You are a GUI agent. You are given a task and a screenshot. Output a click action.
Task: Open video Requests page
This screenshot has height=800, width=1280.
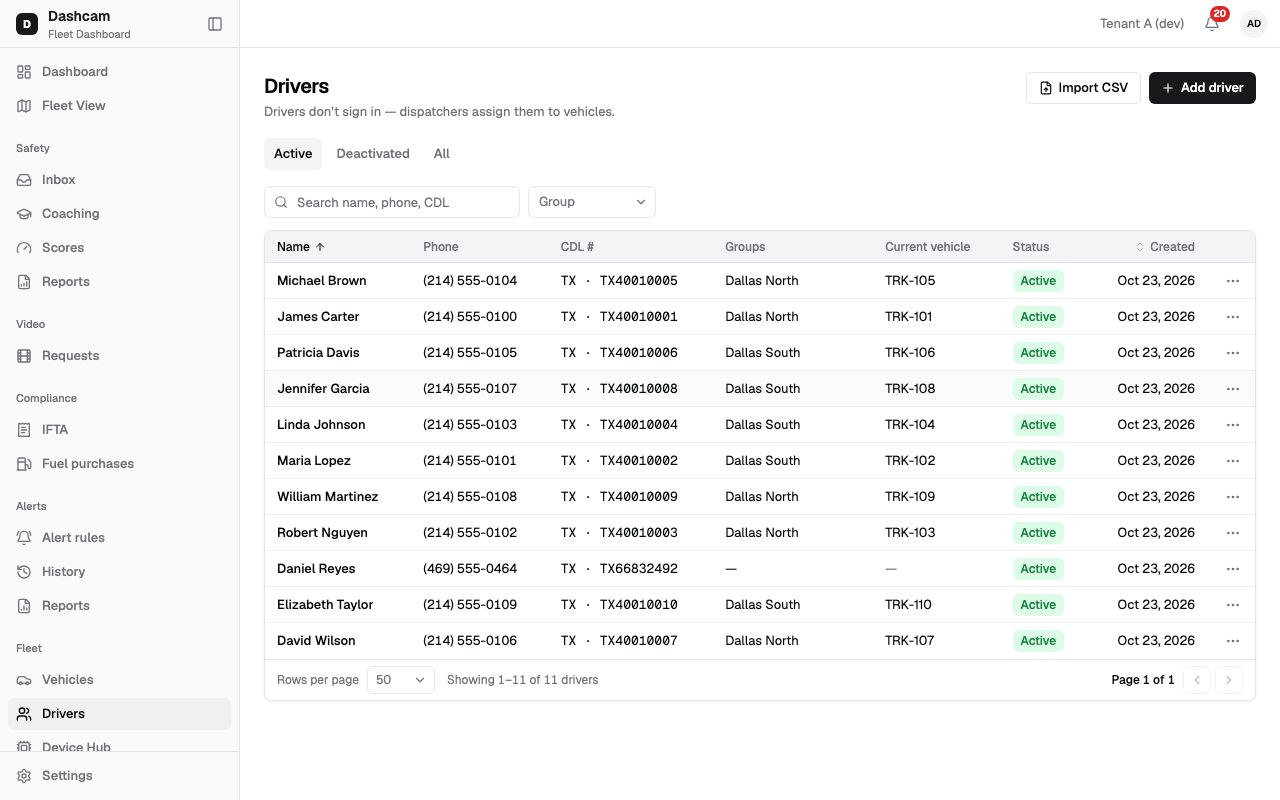click(x=119, y=356)
